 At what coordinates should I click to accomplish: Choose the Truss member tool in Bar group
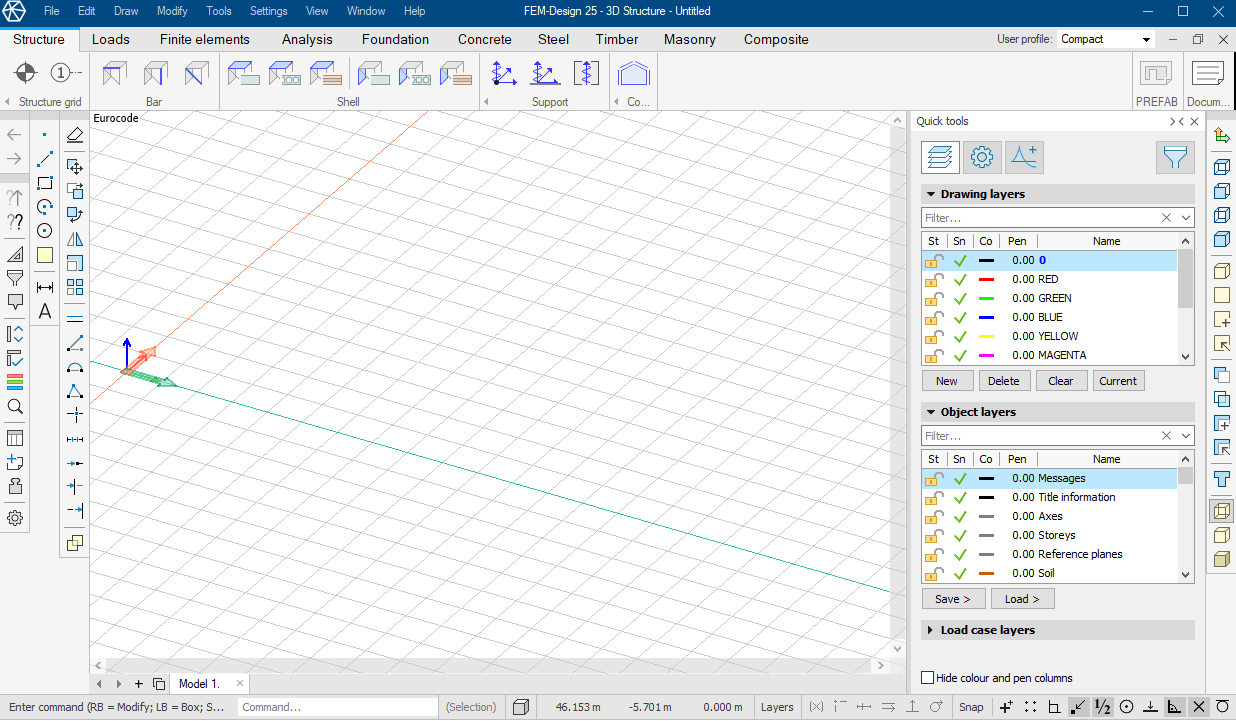(196, 73)
